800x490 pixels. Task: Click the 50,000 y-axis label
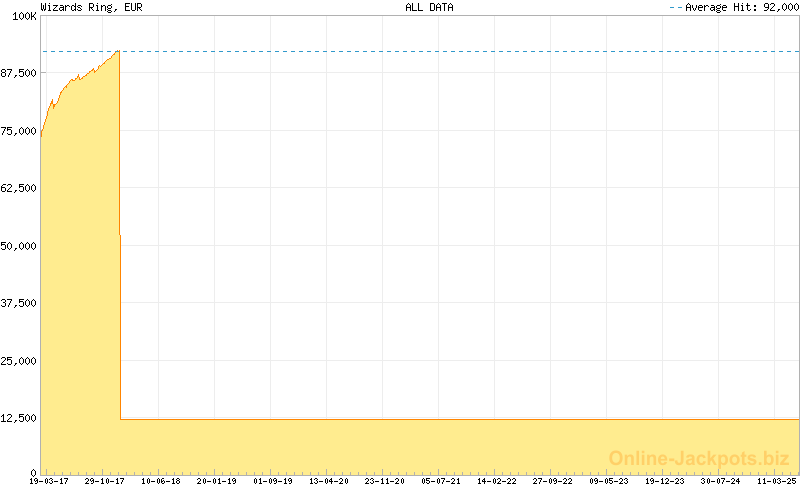(19, 246)
